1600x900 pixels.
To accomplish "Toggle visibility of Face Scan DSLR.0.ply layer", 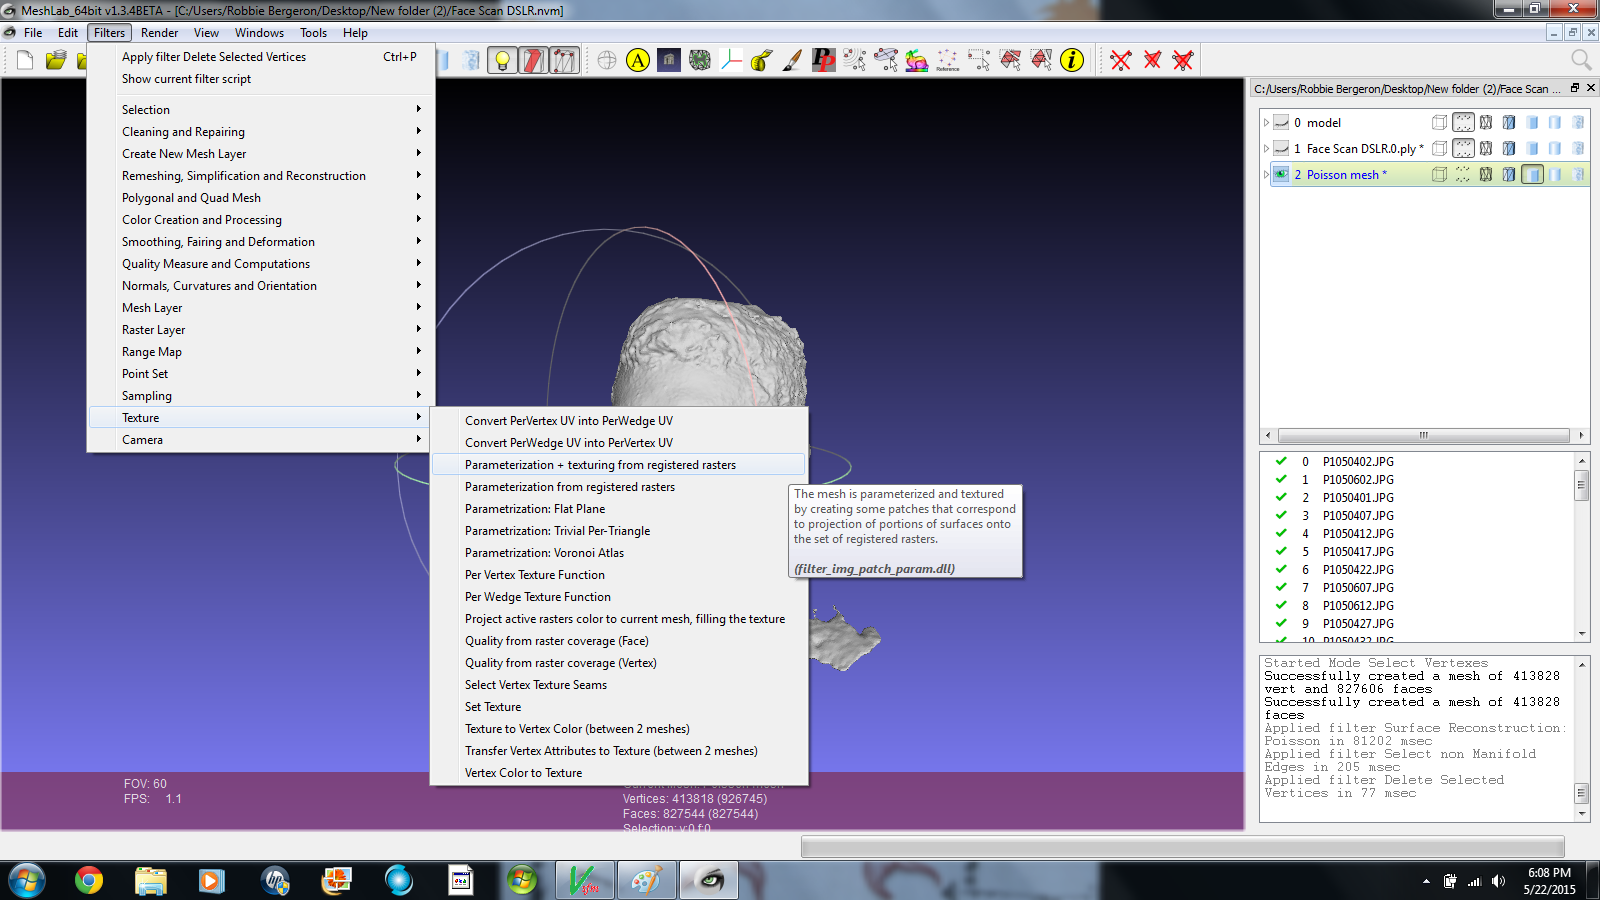I will point(1281,149).
